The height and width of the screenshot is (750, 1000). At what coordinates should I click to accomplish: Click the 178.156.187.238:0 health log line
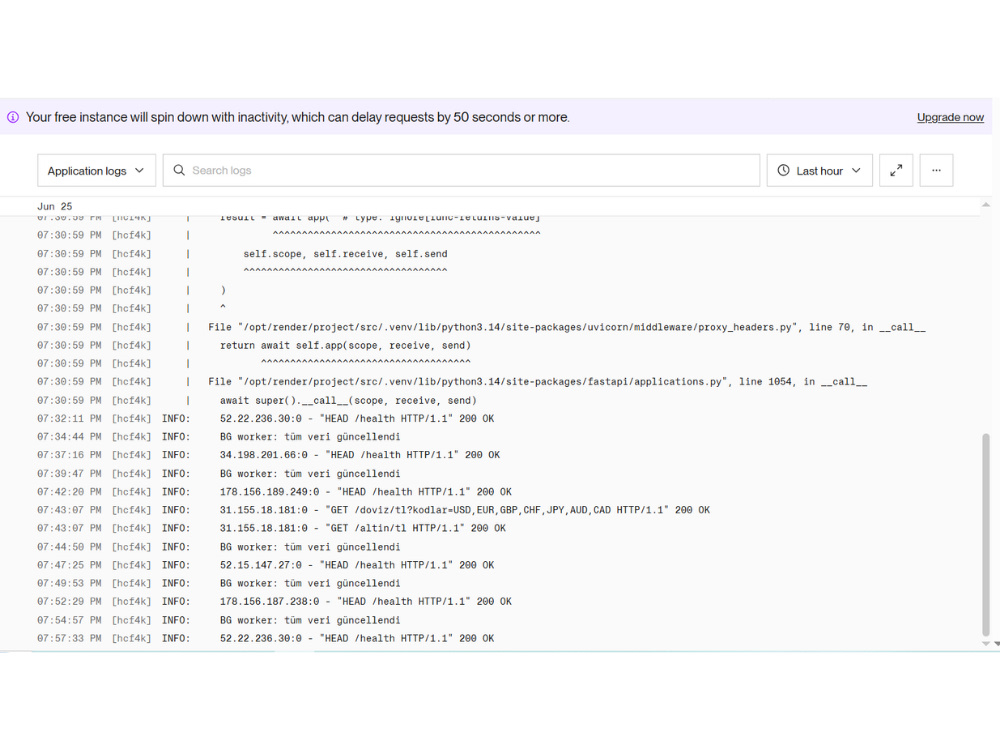274,601
